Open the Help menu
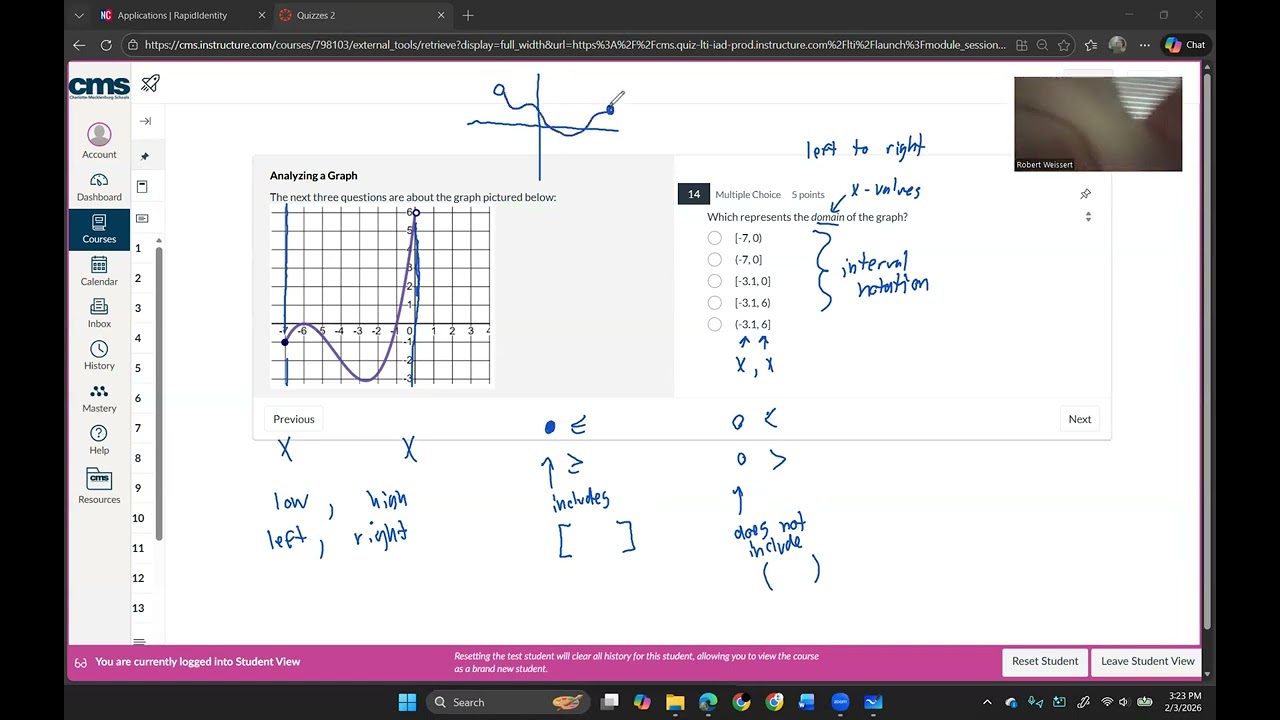 [99, 440]
